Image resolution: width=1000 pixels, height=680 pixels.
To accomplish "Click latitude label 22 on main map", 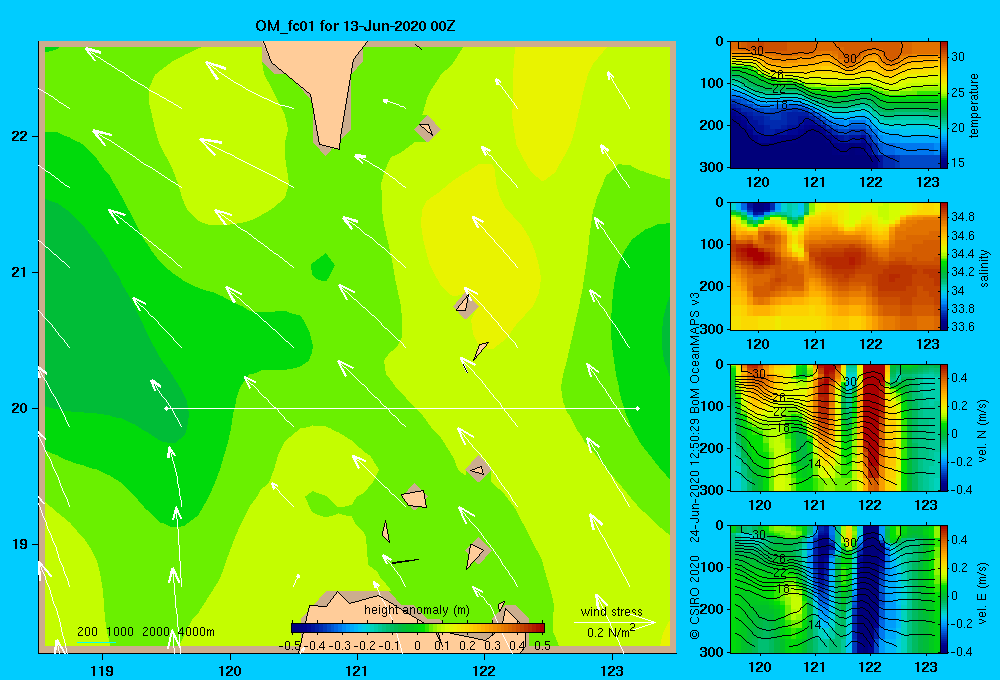I will point(20,136).
